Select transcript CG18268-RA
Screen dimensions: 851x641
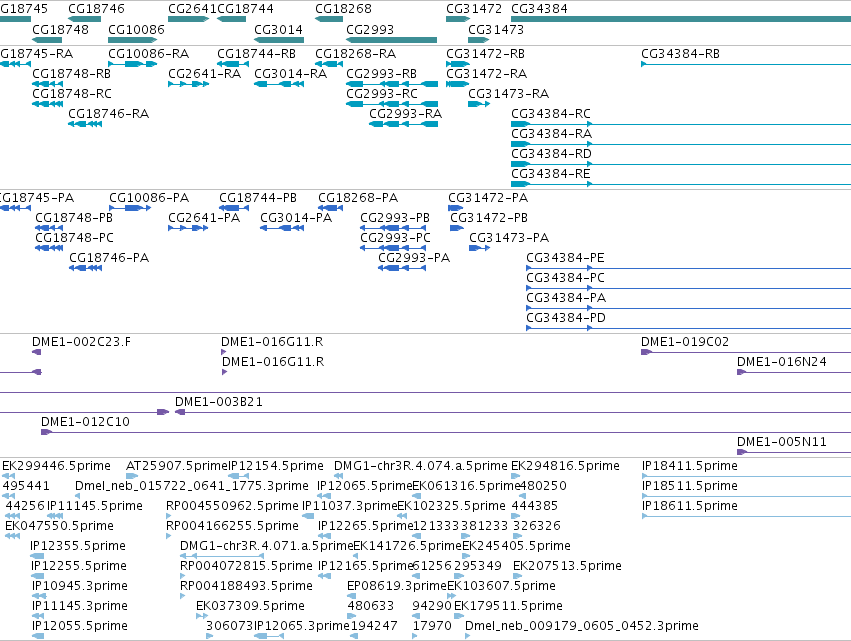point(329,64)
